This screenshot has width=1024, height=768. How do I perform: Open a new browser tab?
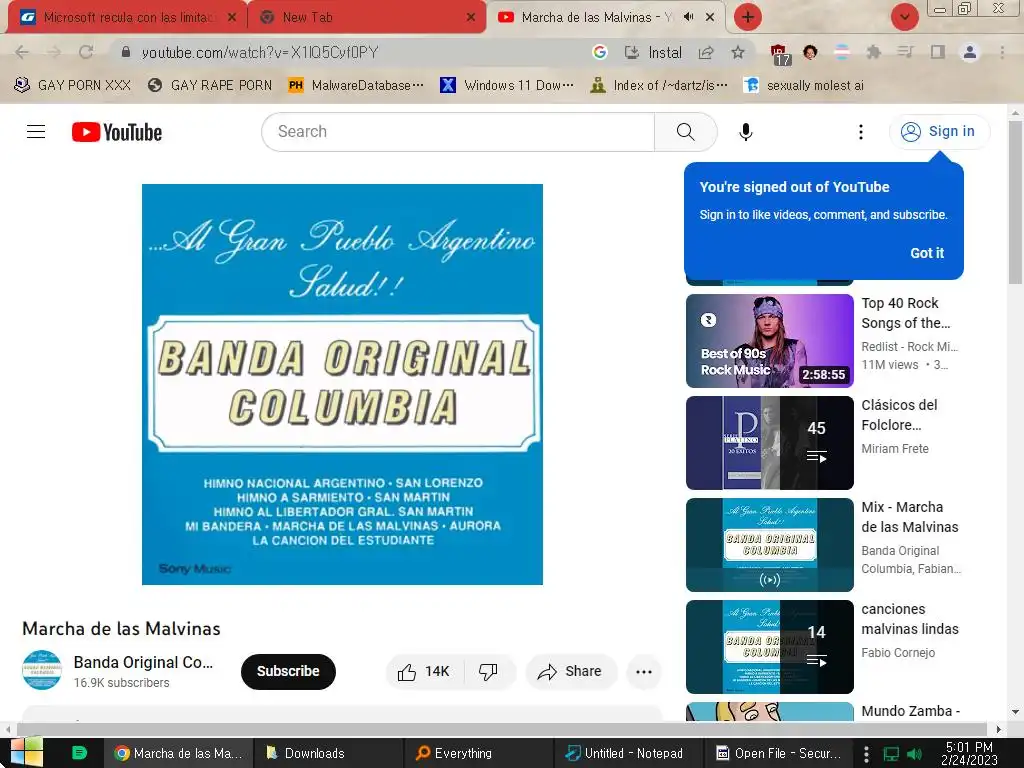point(748,18)
